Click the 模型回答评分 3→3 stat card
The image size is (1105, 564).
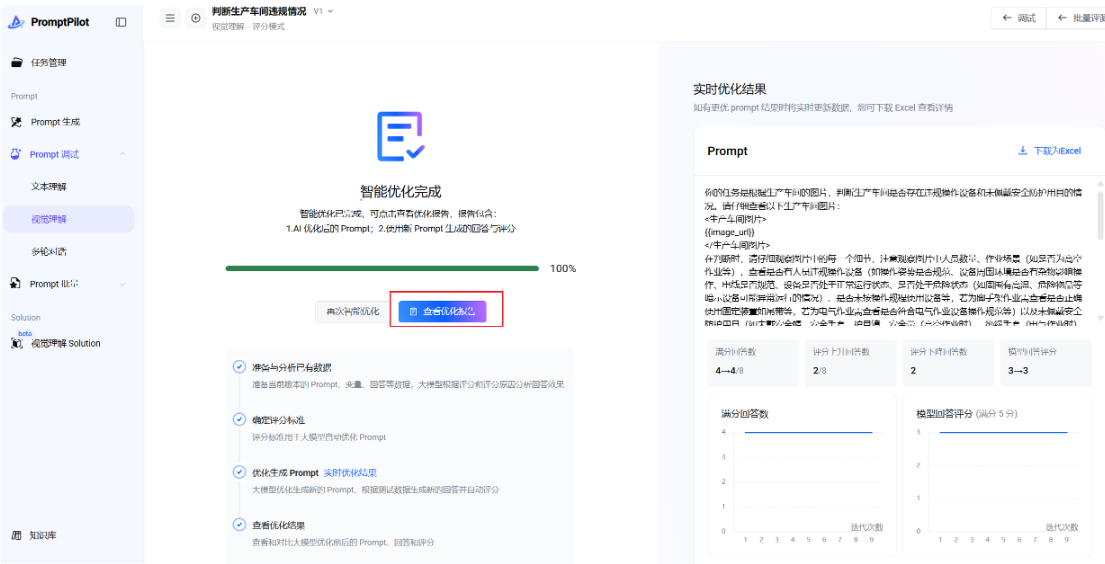tap(1045, 362)
